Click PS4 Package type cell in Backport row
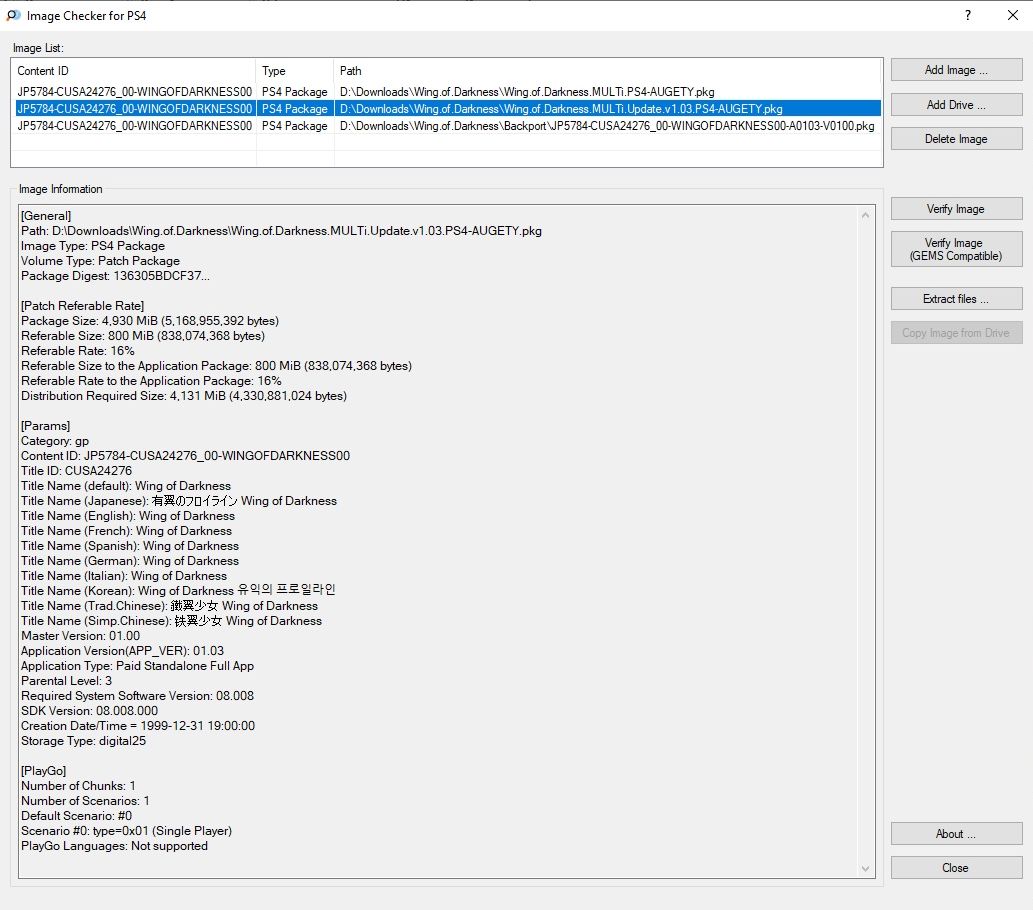1033x910 pixels. [294, 126]
